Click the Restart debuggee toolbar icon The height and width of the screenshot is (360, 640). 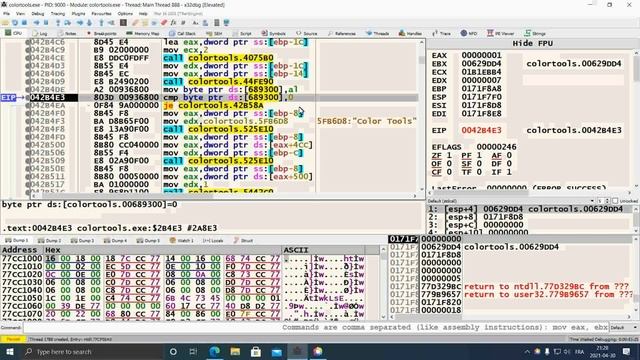coord(15,23)
